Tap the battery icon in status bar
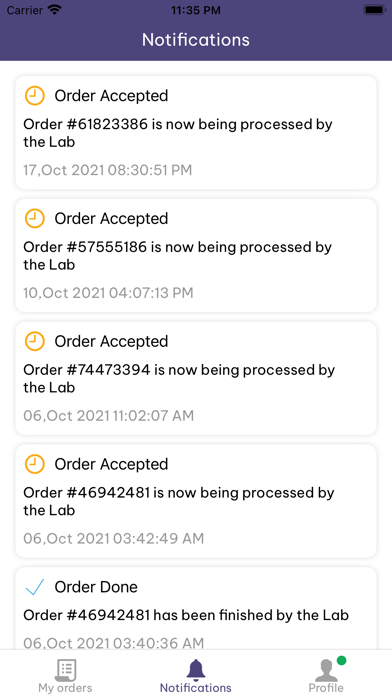The width and height of the screenshot is (392, 696). coord(375,10)
